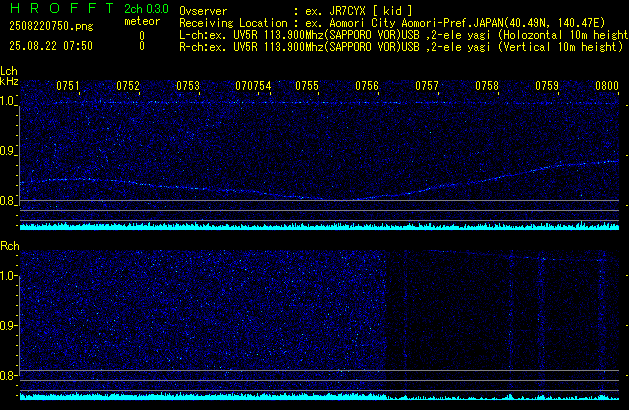
Task: Click the Lch cyan signal level bar
Action: click(x=319, y=226)
